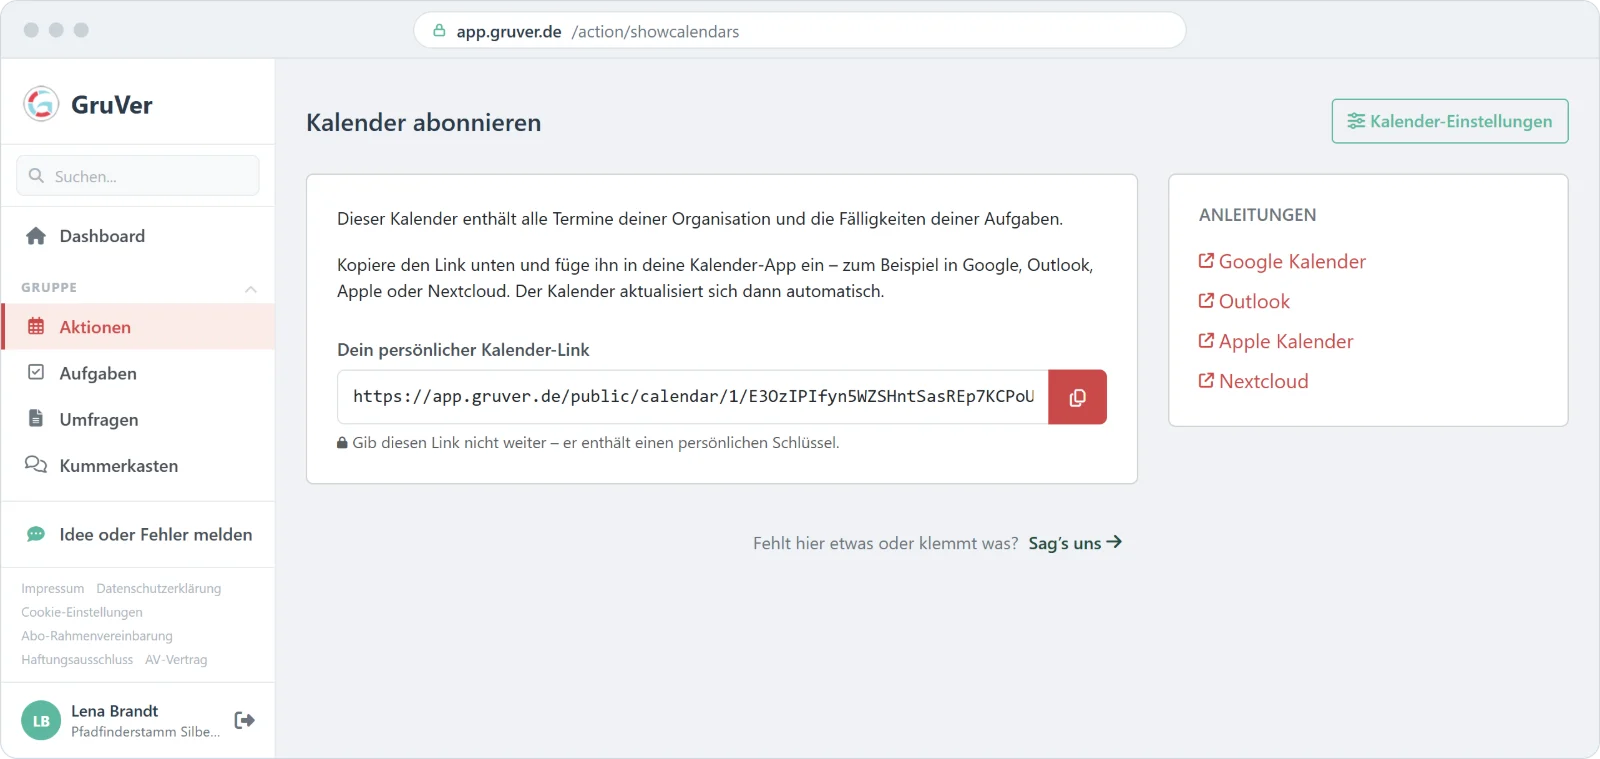Open the Haftungsausschluss link
The width and height of the screenshot is (1600, 759).
(77, 660)
